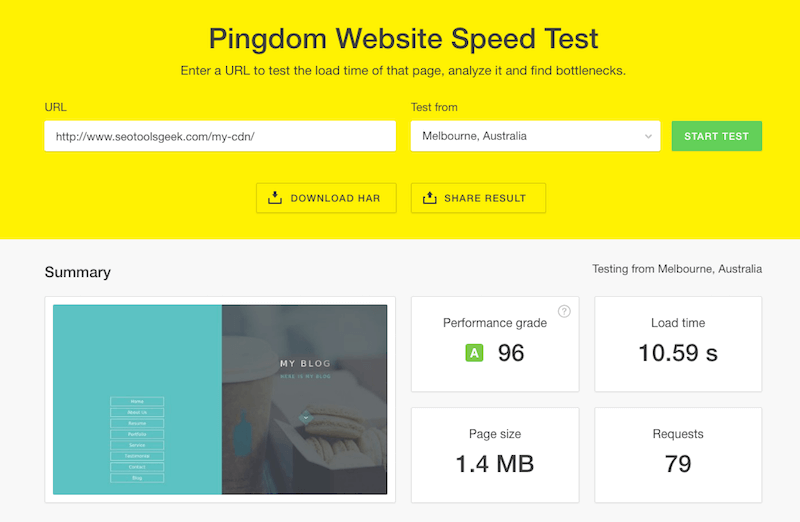Click the Pingdom Website Speed Test title
The height and width of the screenshot is (522, 800).
403,39
